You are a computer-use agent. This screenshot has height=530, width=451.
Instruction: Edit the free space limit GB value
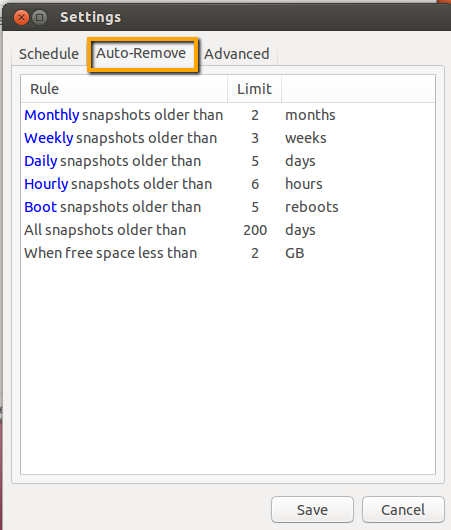click(255, 253)
